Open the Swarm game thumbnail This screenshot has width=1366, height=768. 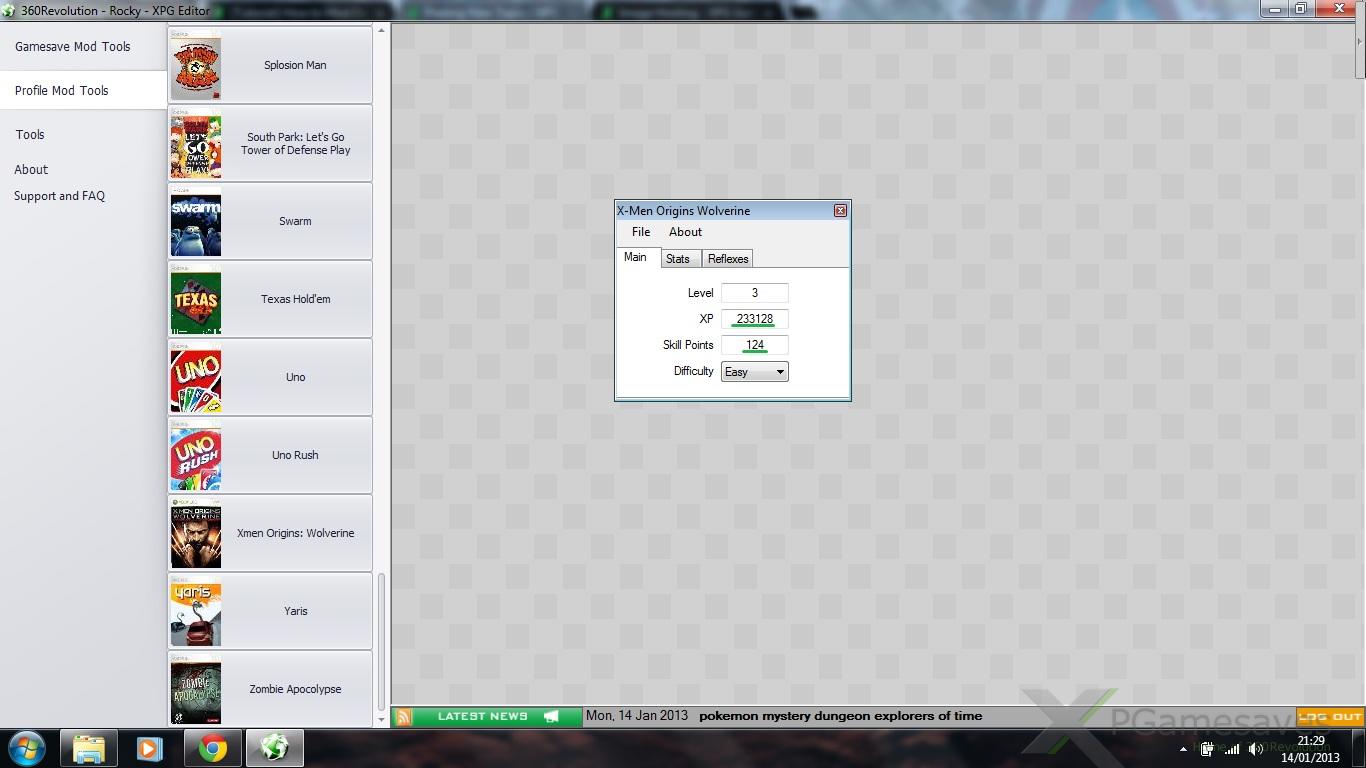click(x=196, y=222)
